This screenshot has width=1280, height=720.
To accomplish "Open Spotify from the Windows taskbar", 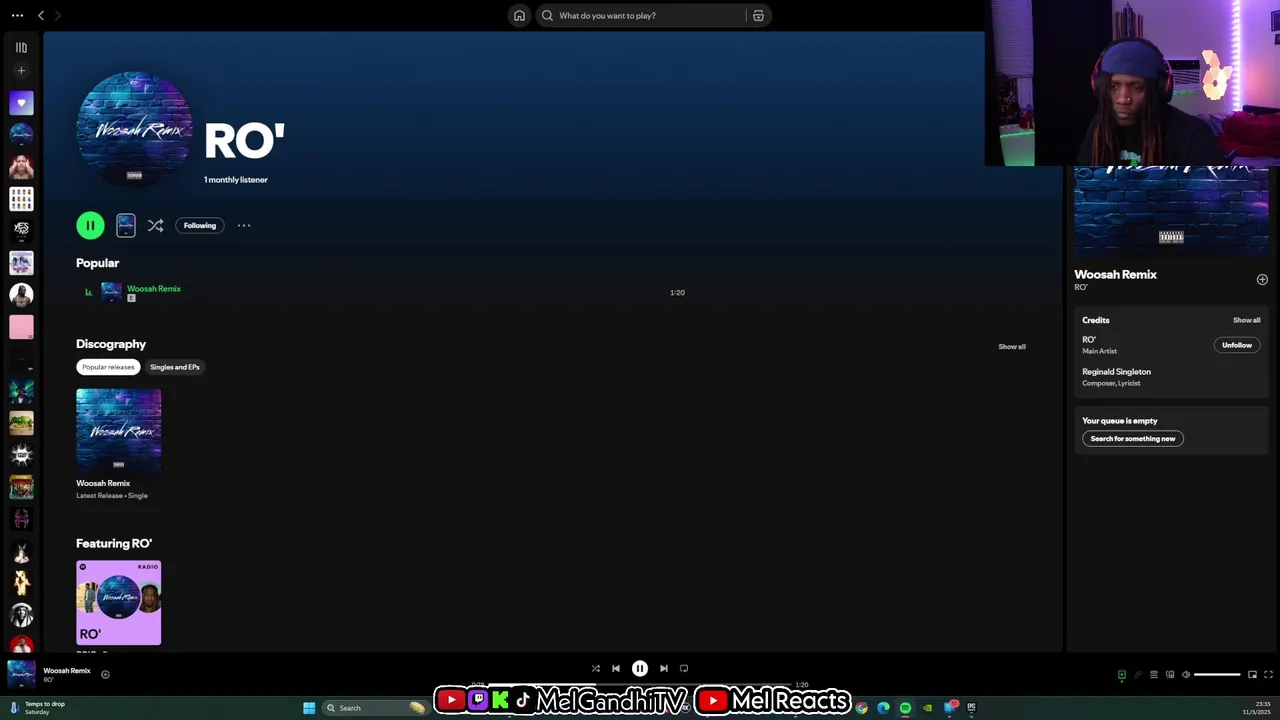I will [x=905, y=708].
